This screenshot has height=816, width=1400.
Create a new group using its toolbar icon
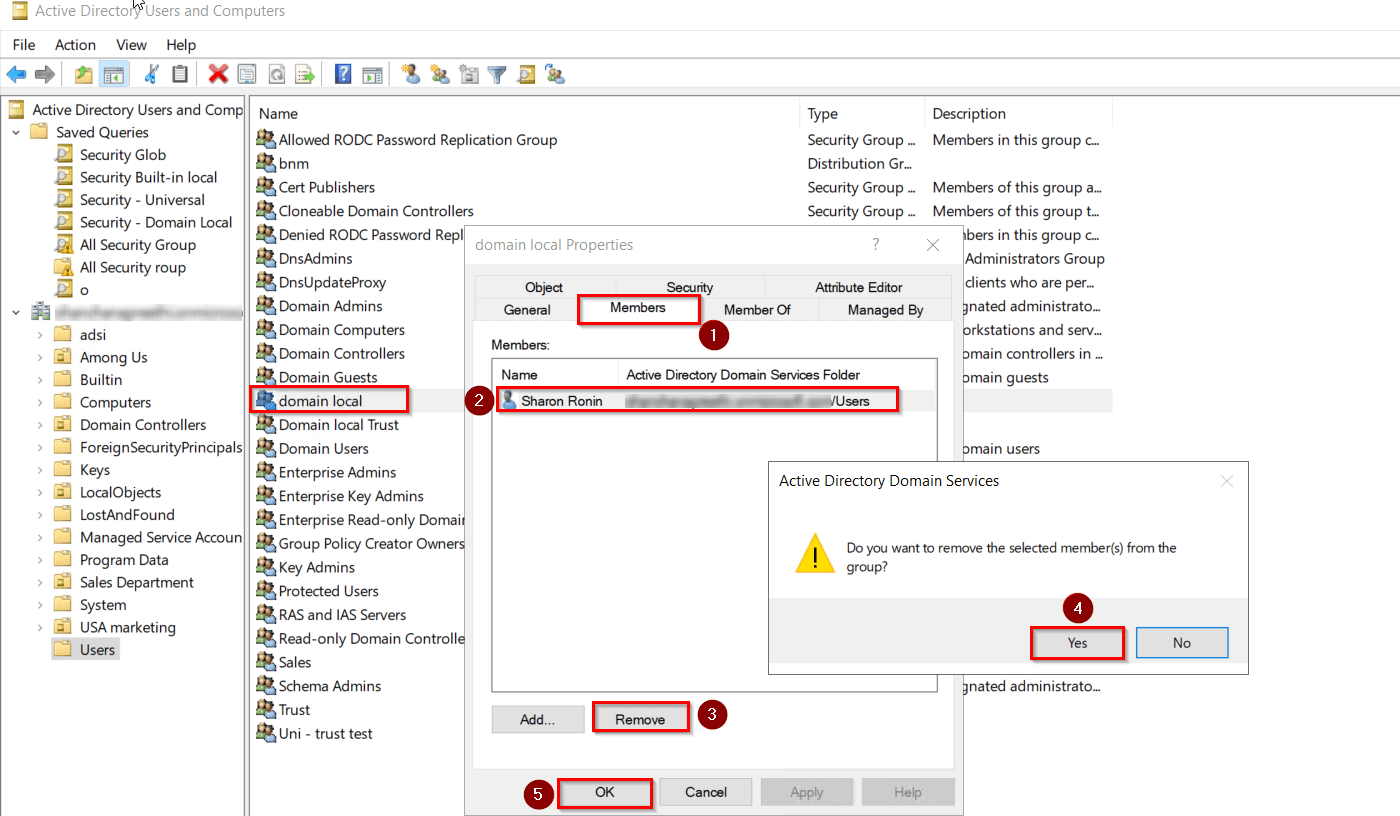(441, 74)
